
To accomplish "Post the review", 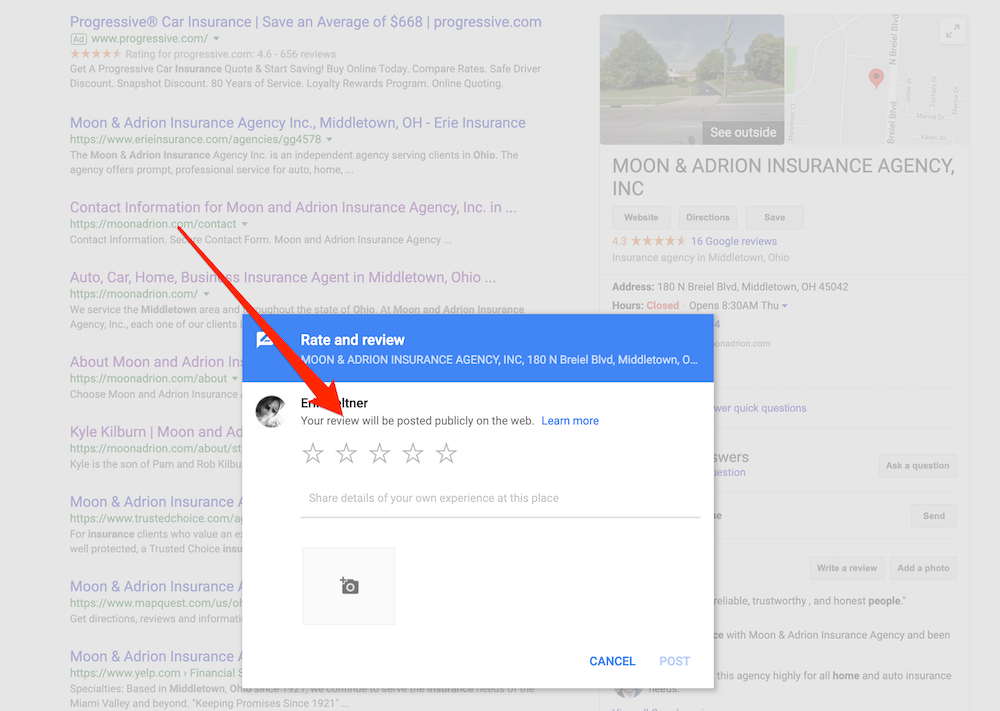I will [675, 661].
